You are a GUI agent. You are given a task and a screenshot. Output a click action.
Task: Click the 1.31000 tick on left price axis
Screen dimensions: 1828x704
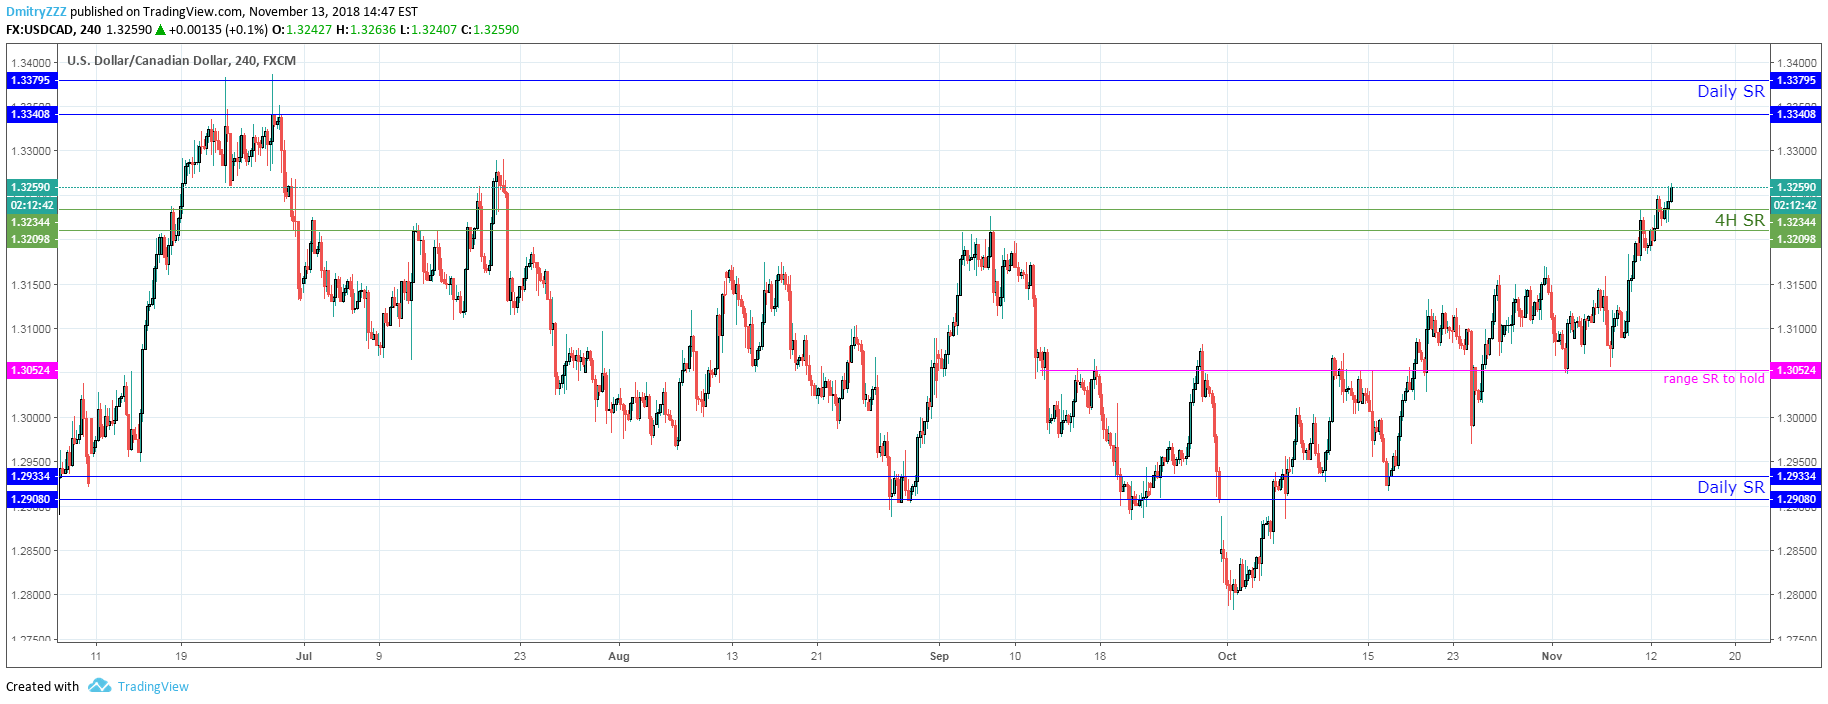pos(30,329)
